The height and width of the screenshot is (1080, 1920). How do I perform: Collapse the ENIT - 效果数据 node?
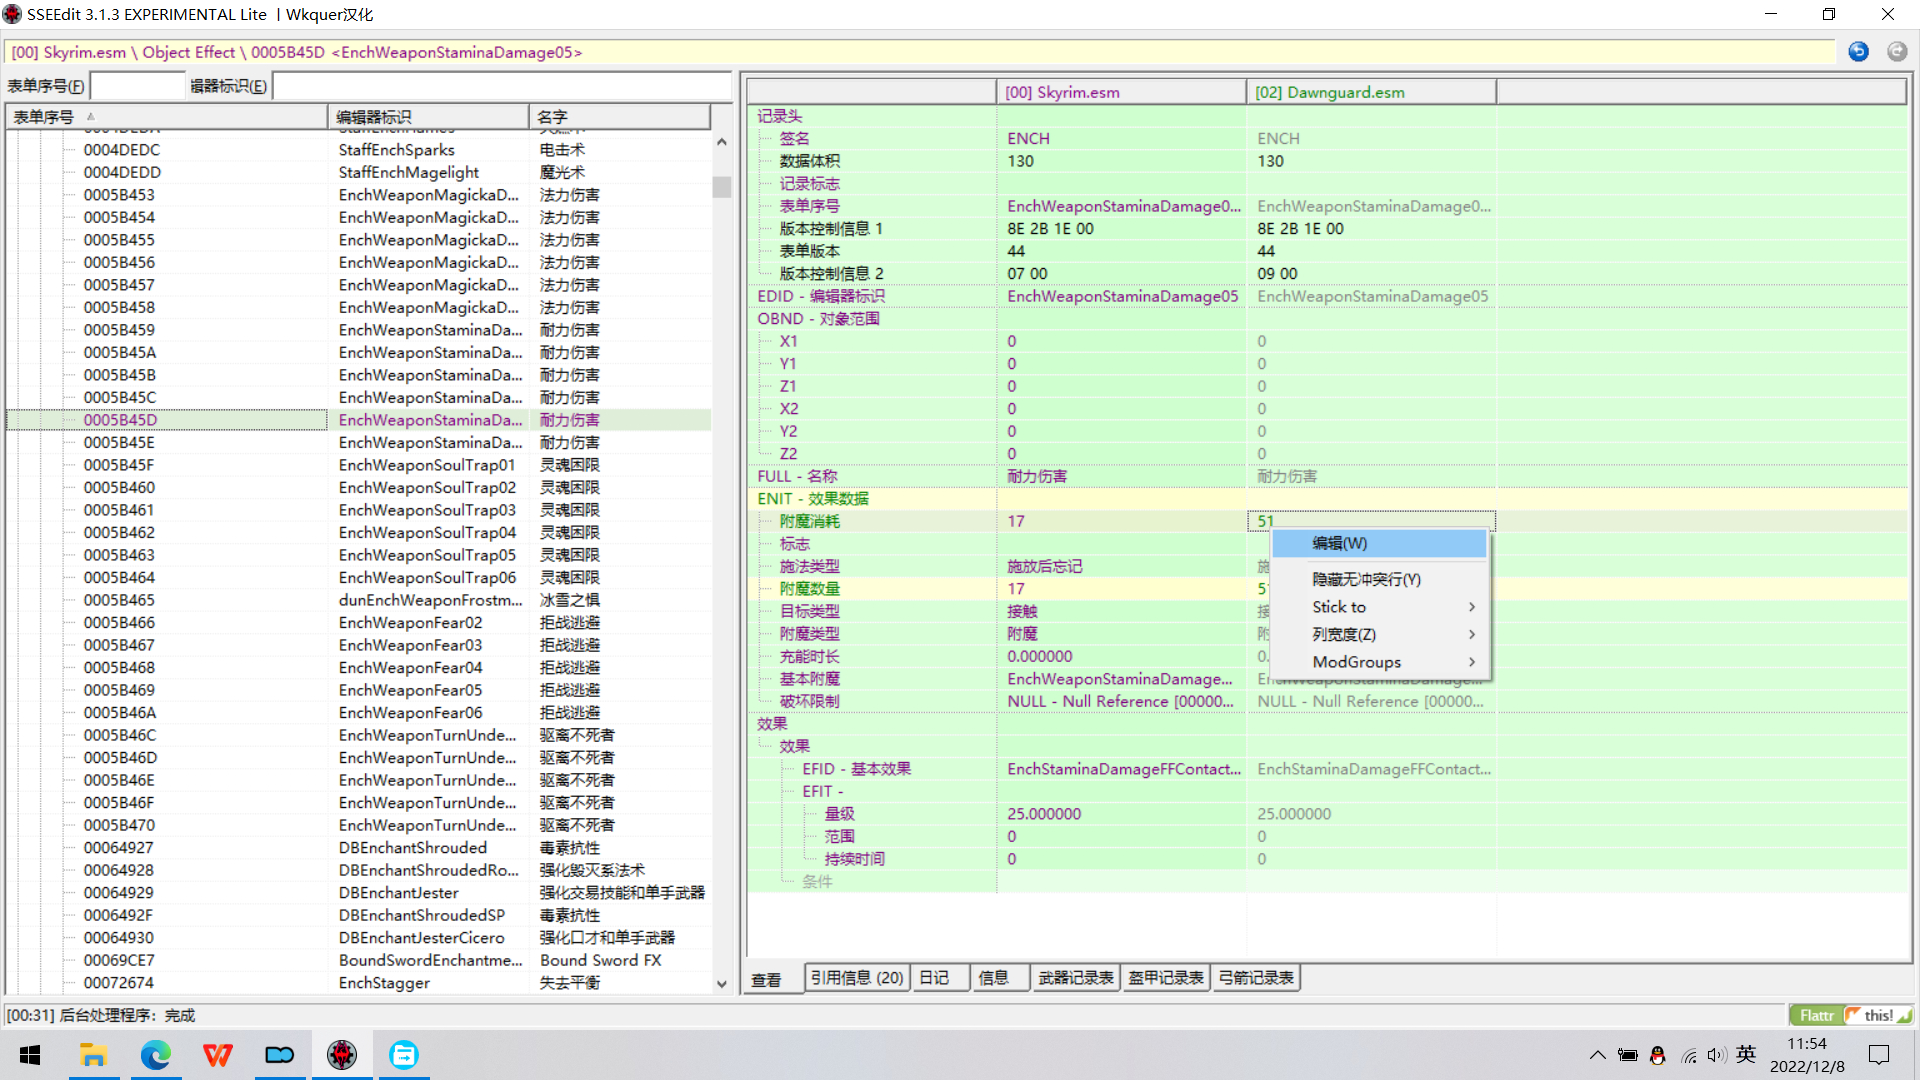pos(812,498)
